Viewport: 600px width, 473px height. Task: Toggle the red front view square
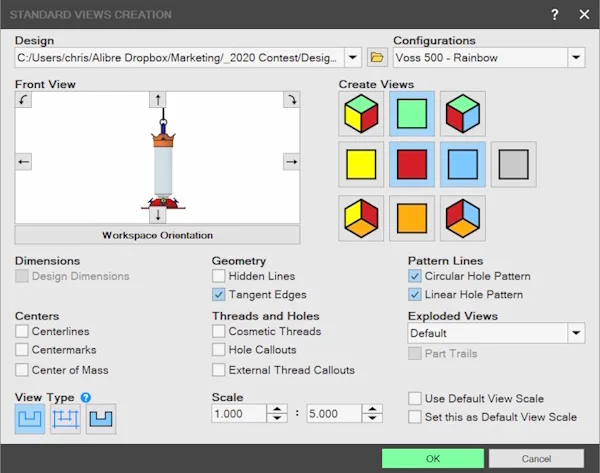pos(412,164)
